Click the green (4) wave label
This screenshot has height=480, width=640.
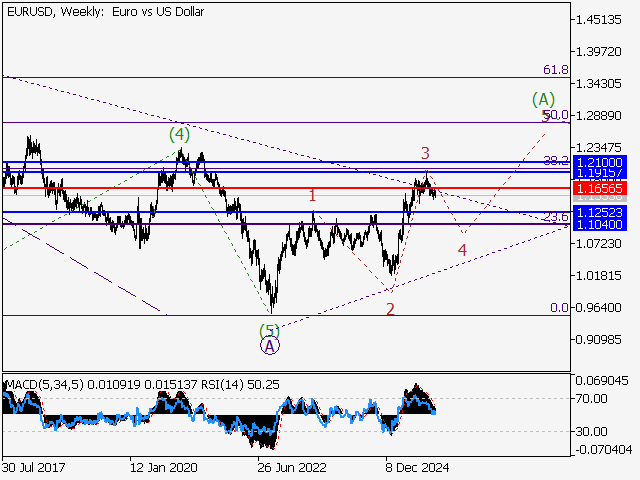(x=178, y=133)
